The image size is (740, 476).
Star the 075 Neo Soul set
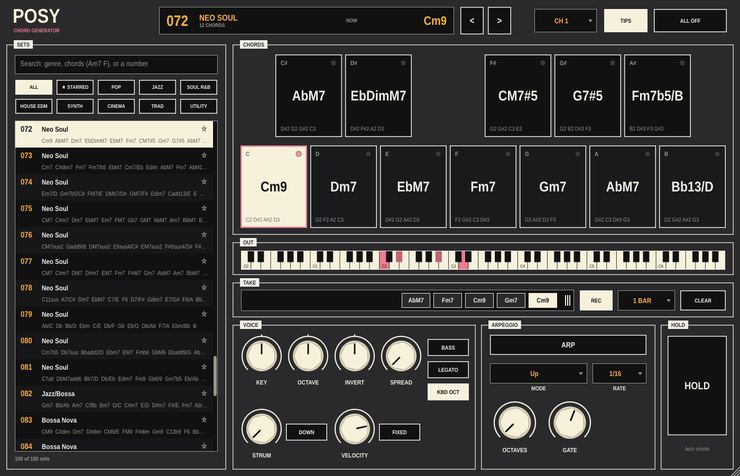pos(204,208)
